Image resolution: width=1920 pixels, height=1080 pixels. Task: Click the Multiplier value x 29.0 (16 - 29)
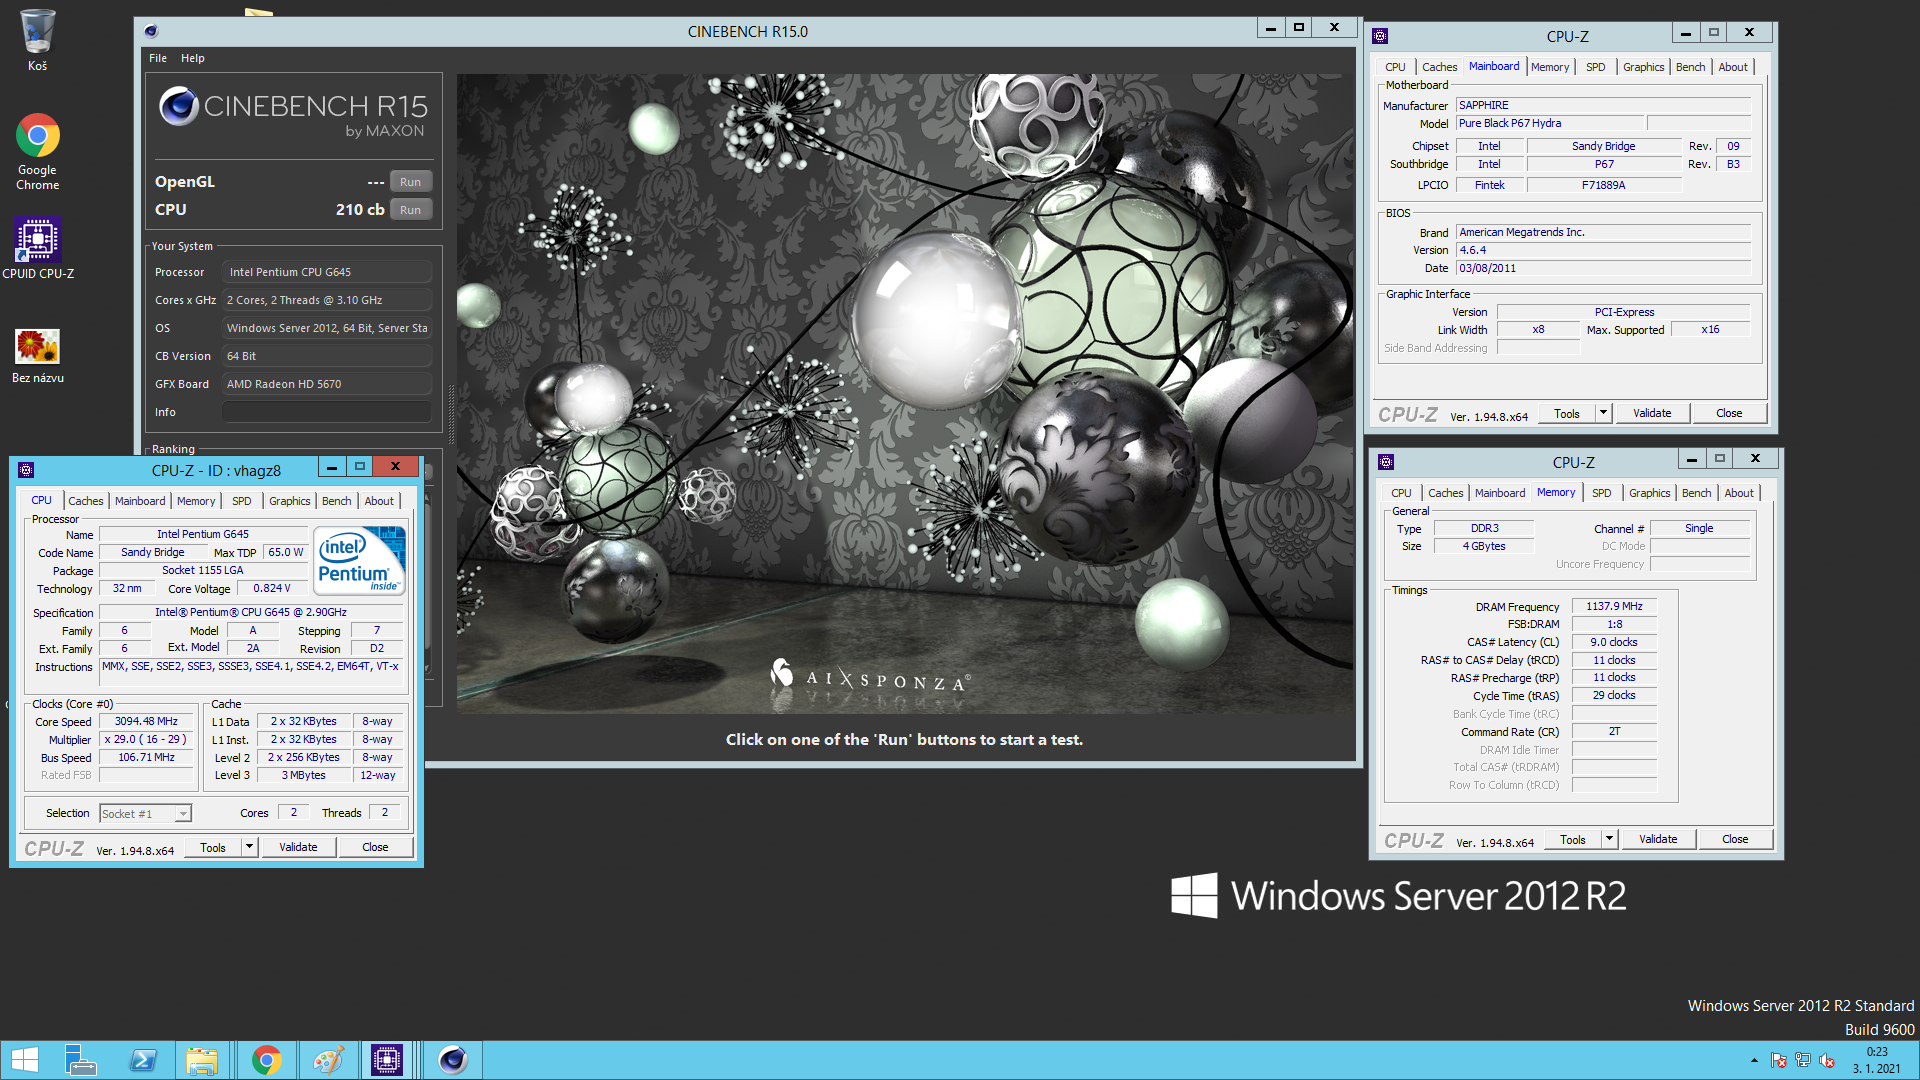(146, 739)
